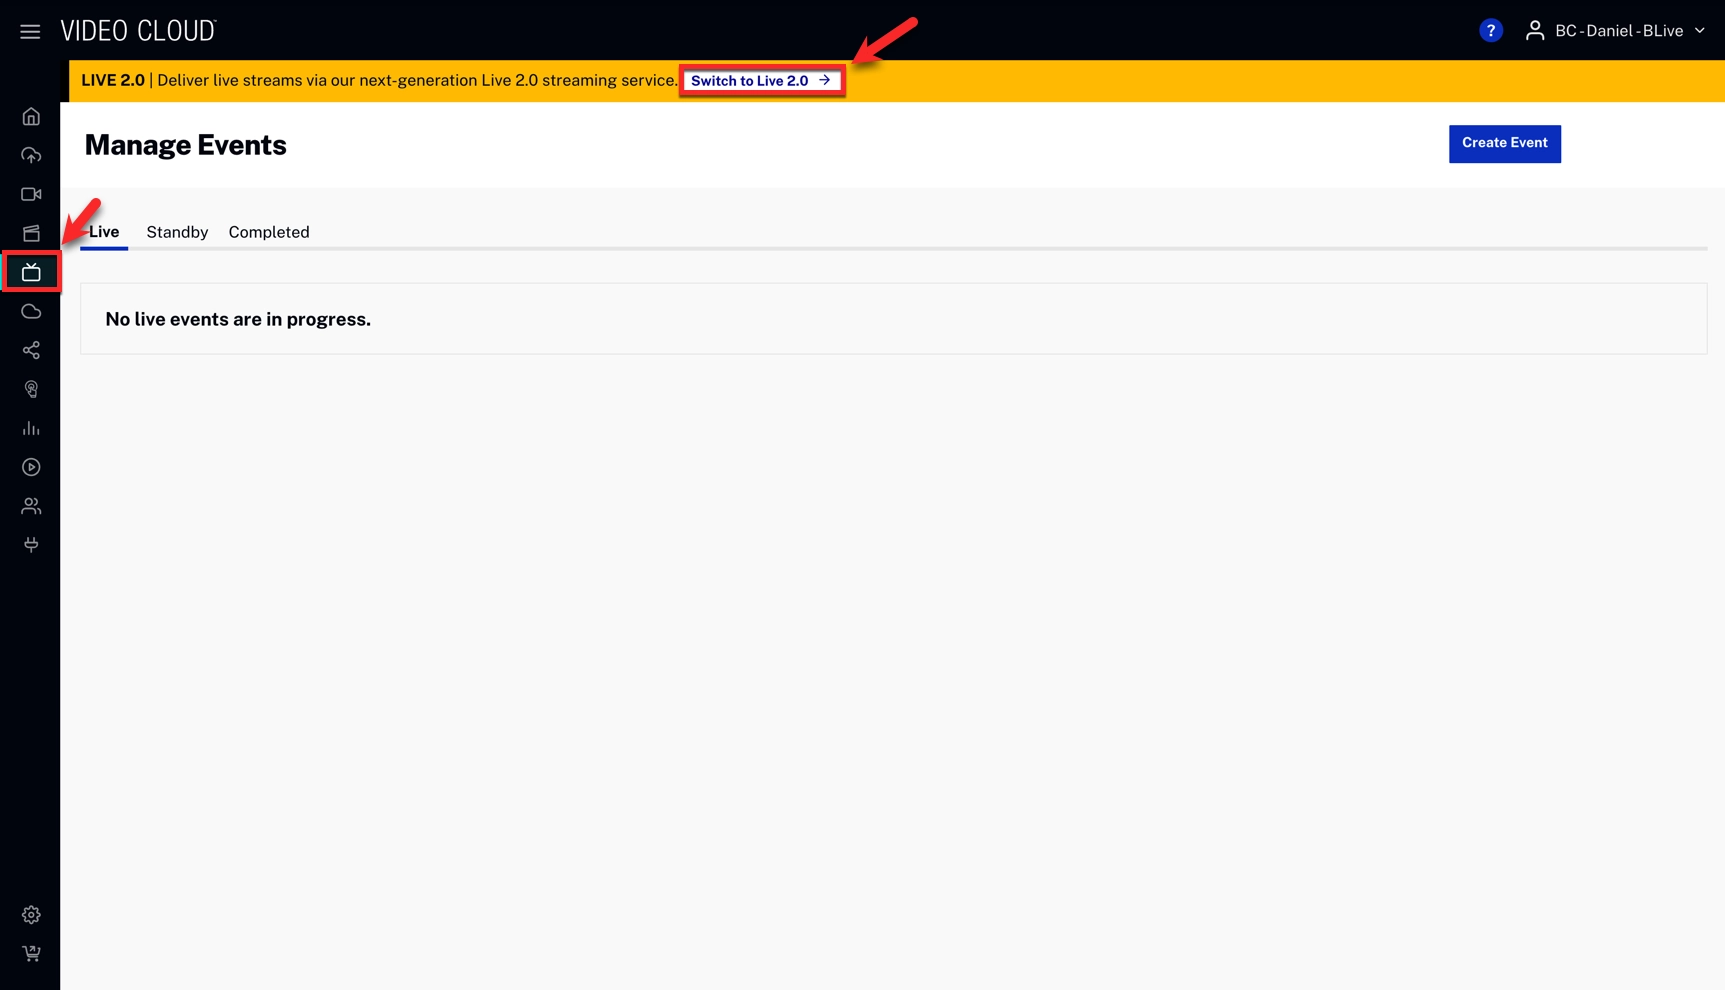Viewport: 1725px width, 990px height.
Task: Select the Live events tab
Action: (104, 232)
